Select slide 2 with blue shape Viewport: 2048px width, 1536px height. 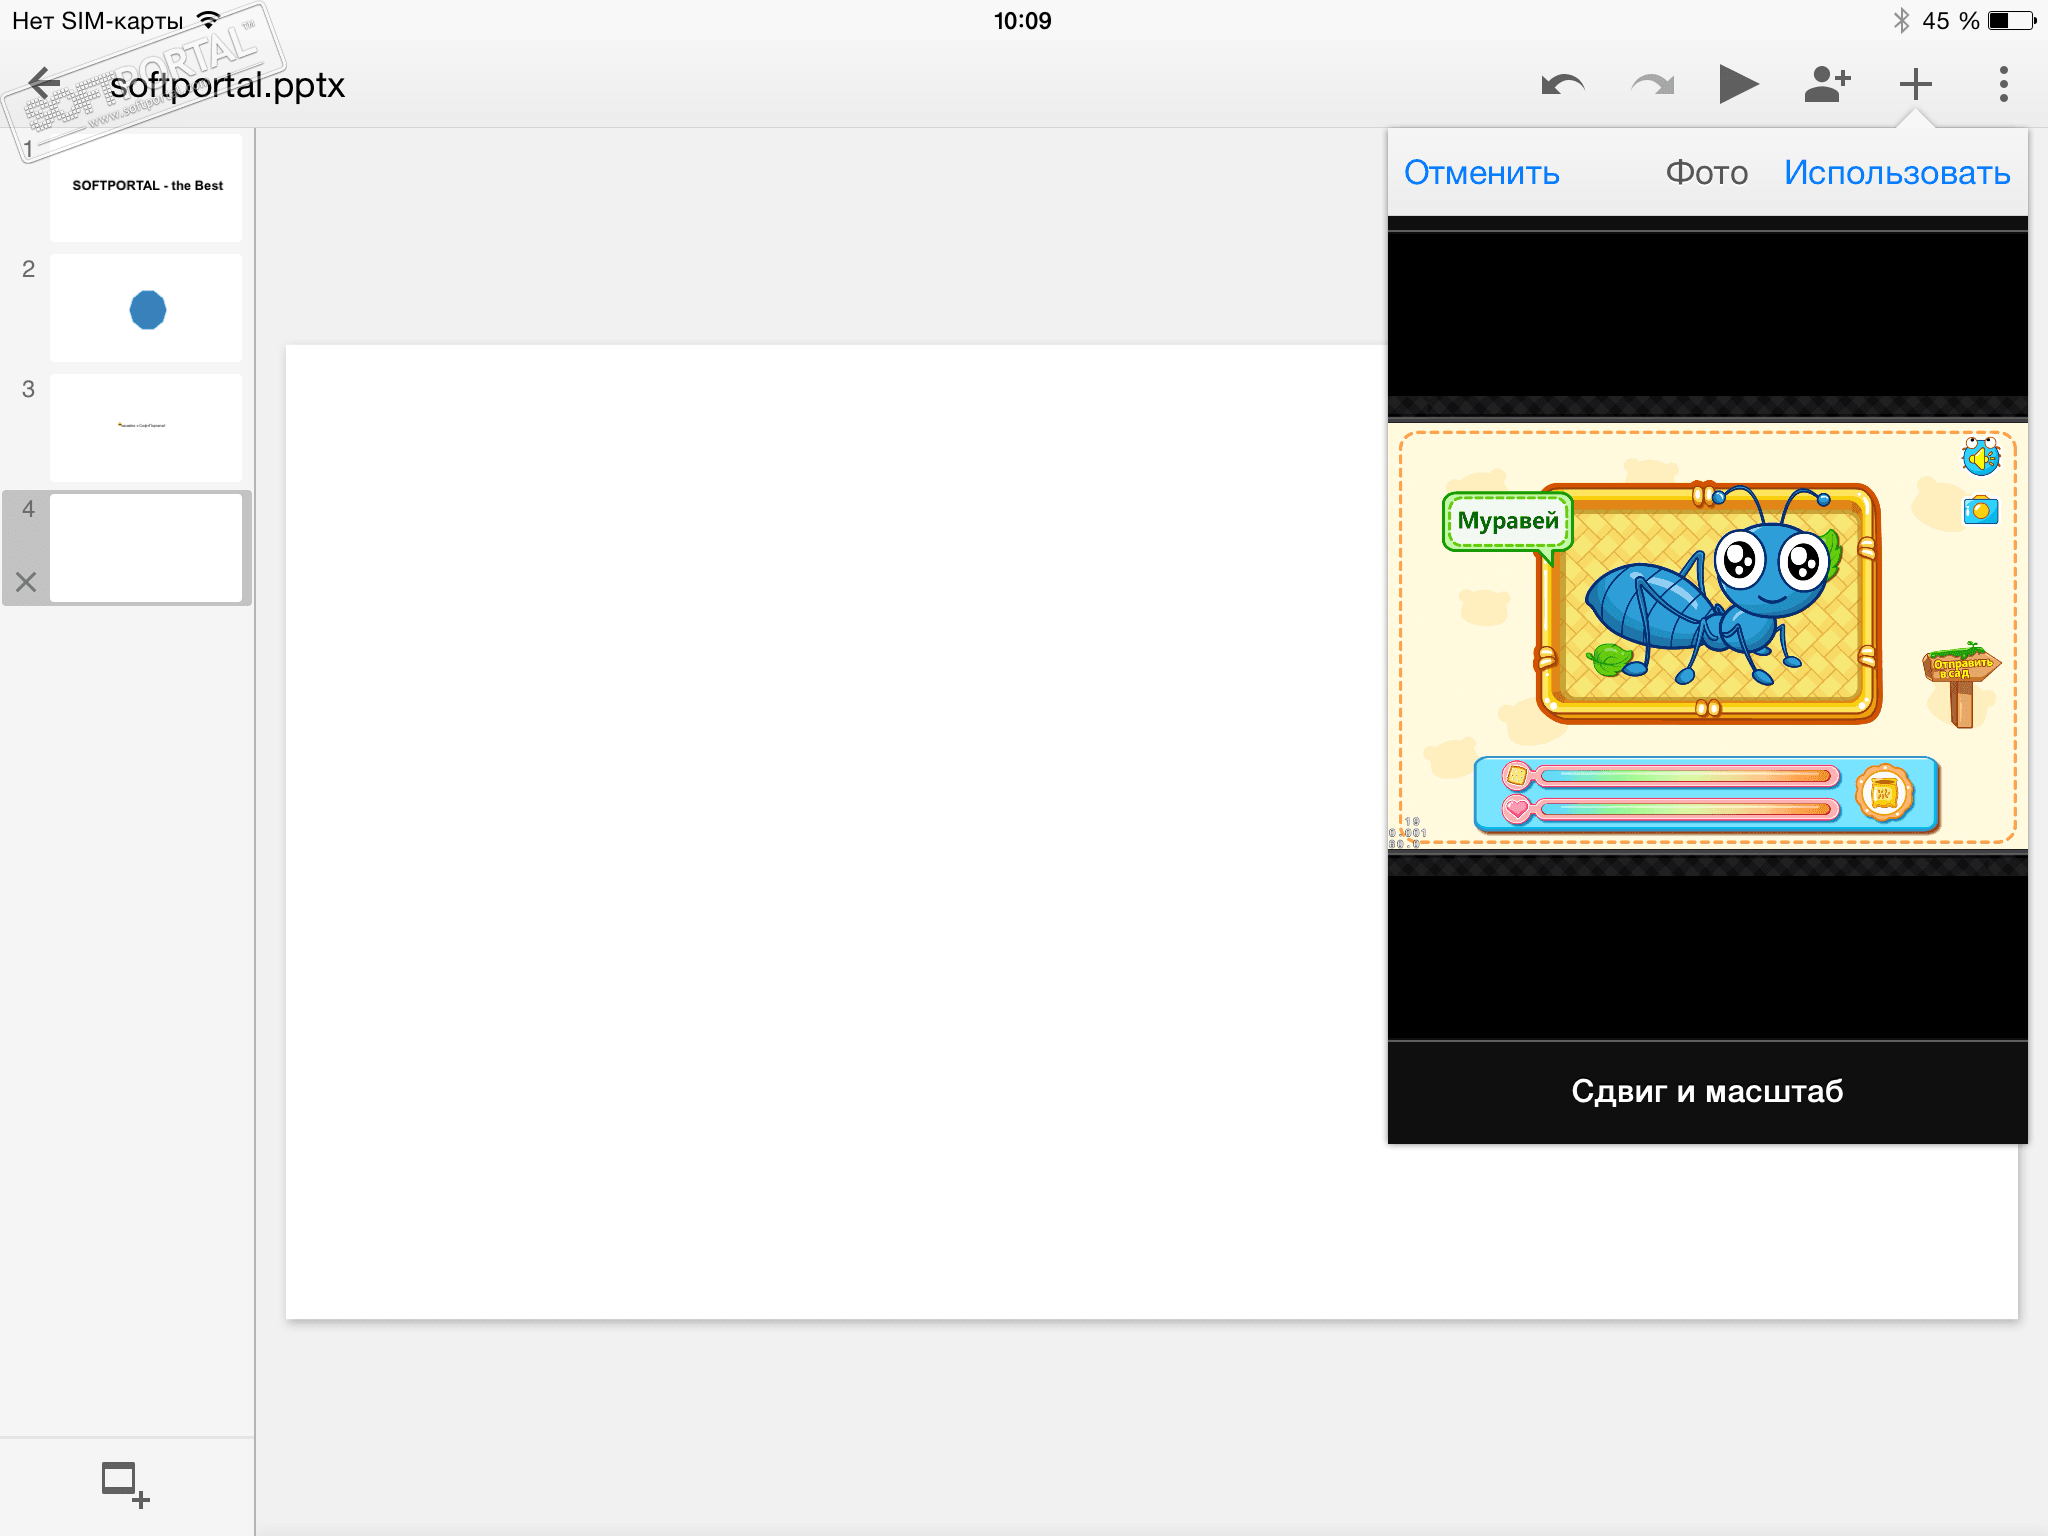point(146,308)
